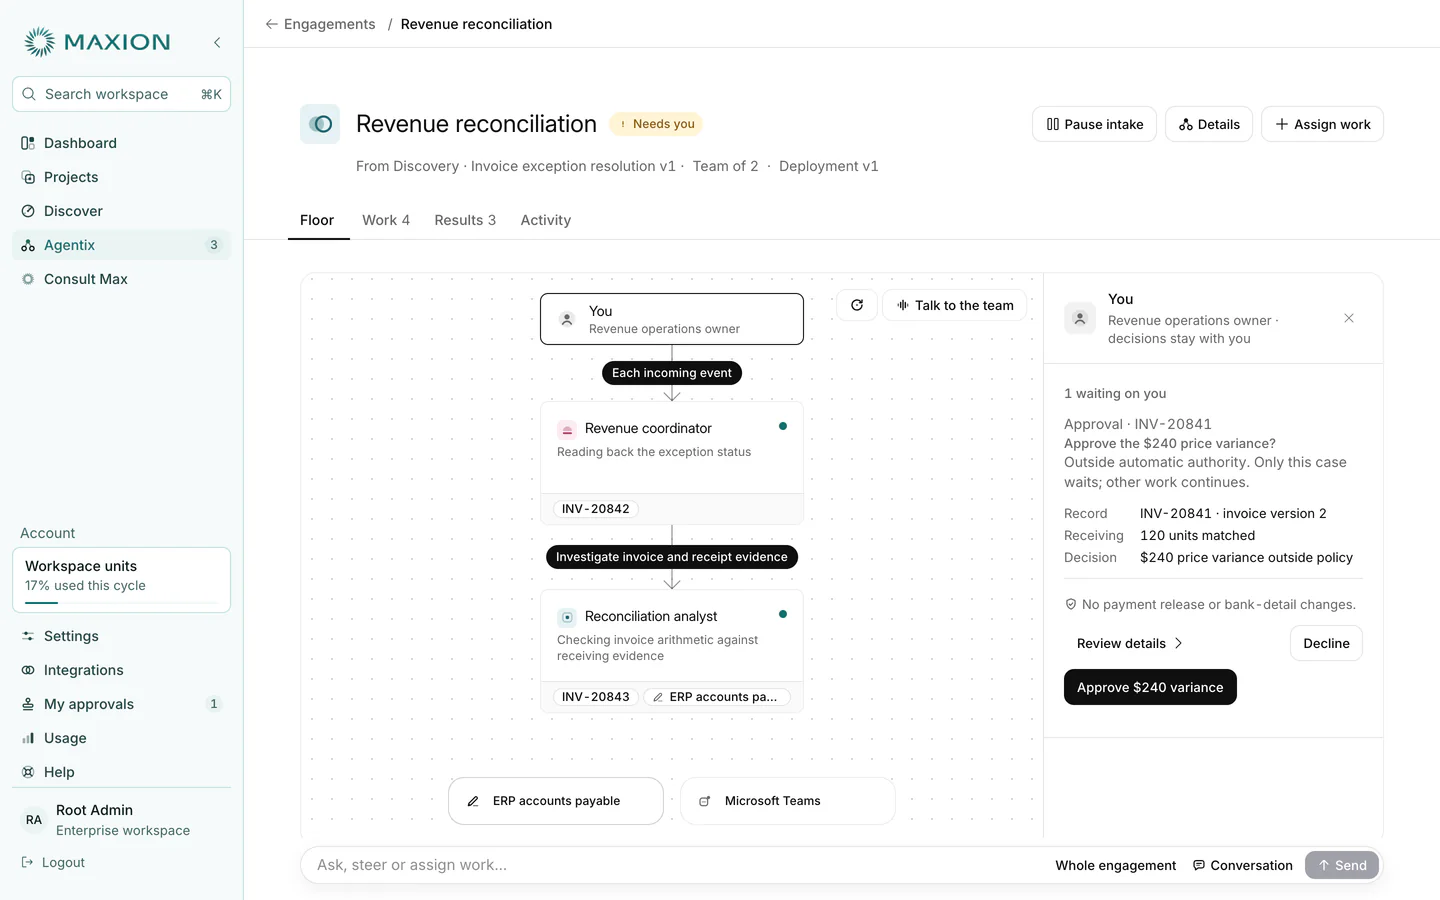The width and height of the screenshot is (1440, 900).
Task: Approve the $240 variance
Action: pos(1150,687)
